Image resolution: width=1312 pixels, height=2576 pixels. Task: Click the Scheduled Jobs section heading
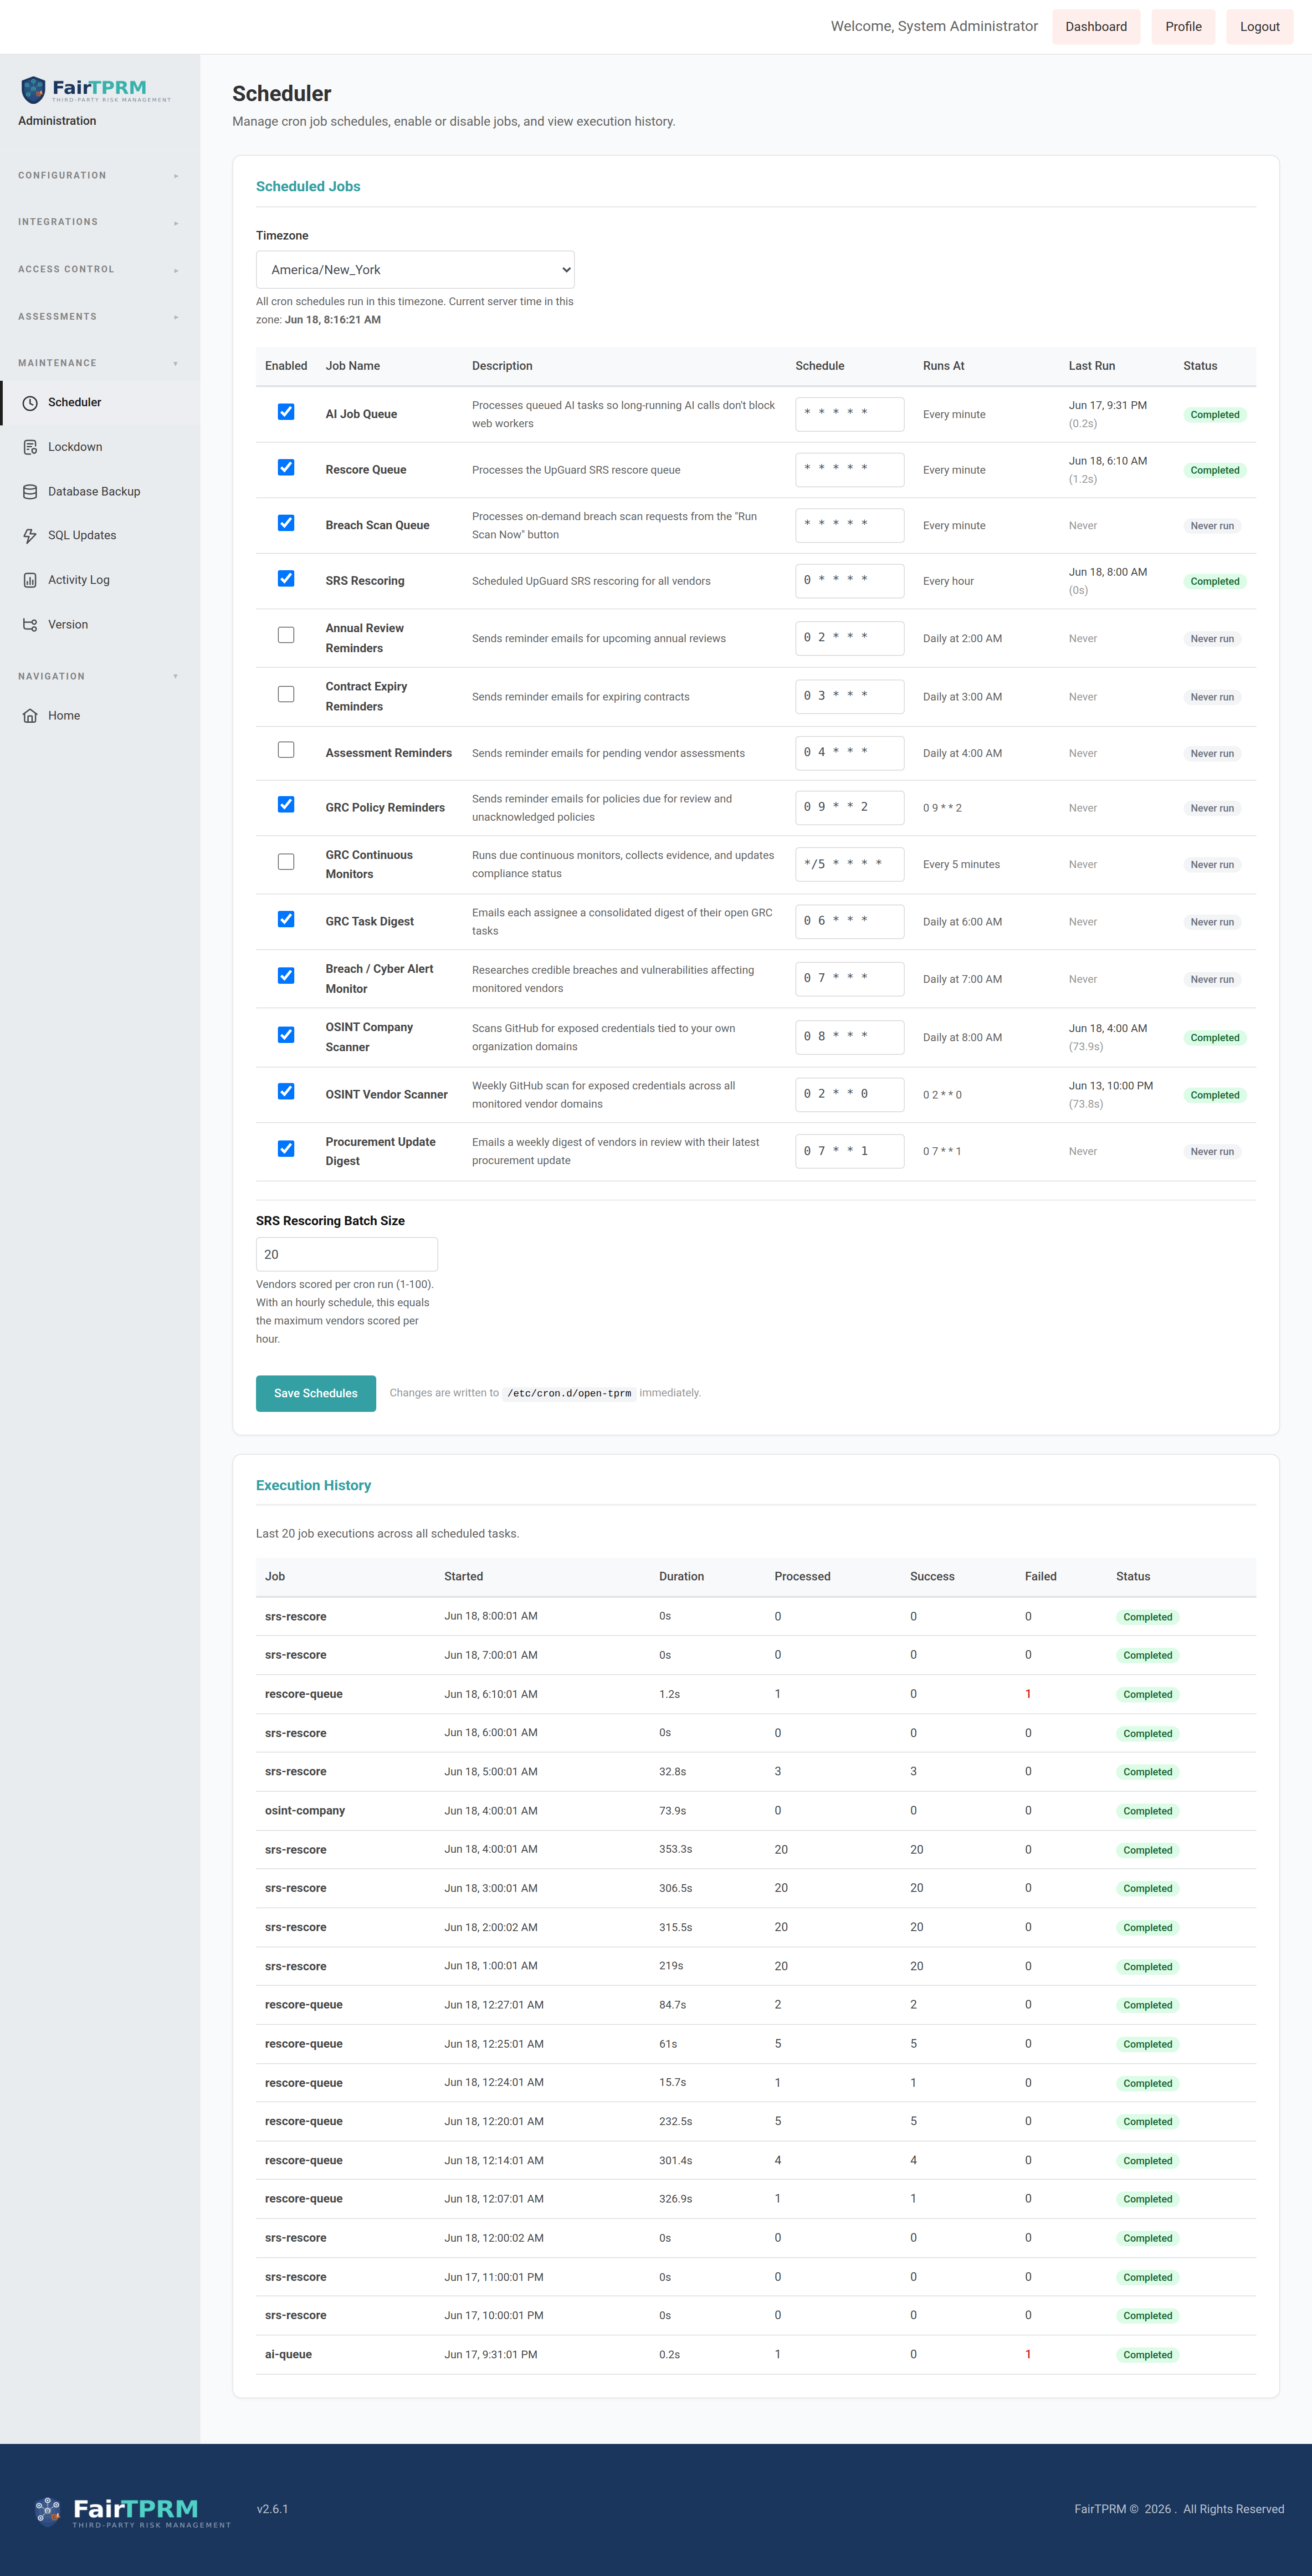[308, 187]
